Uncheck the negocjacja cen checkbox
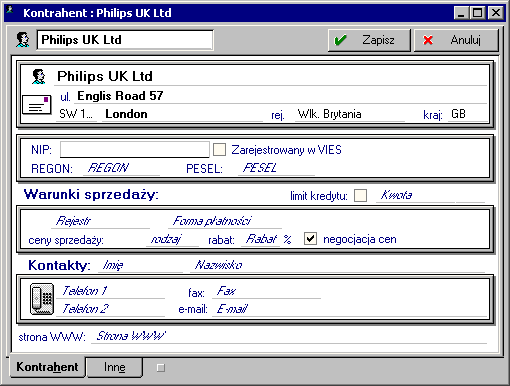Image resolution: width=510 pixels, height=386 pixels. tap(310, 239)
